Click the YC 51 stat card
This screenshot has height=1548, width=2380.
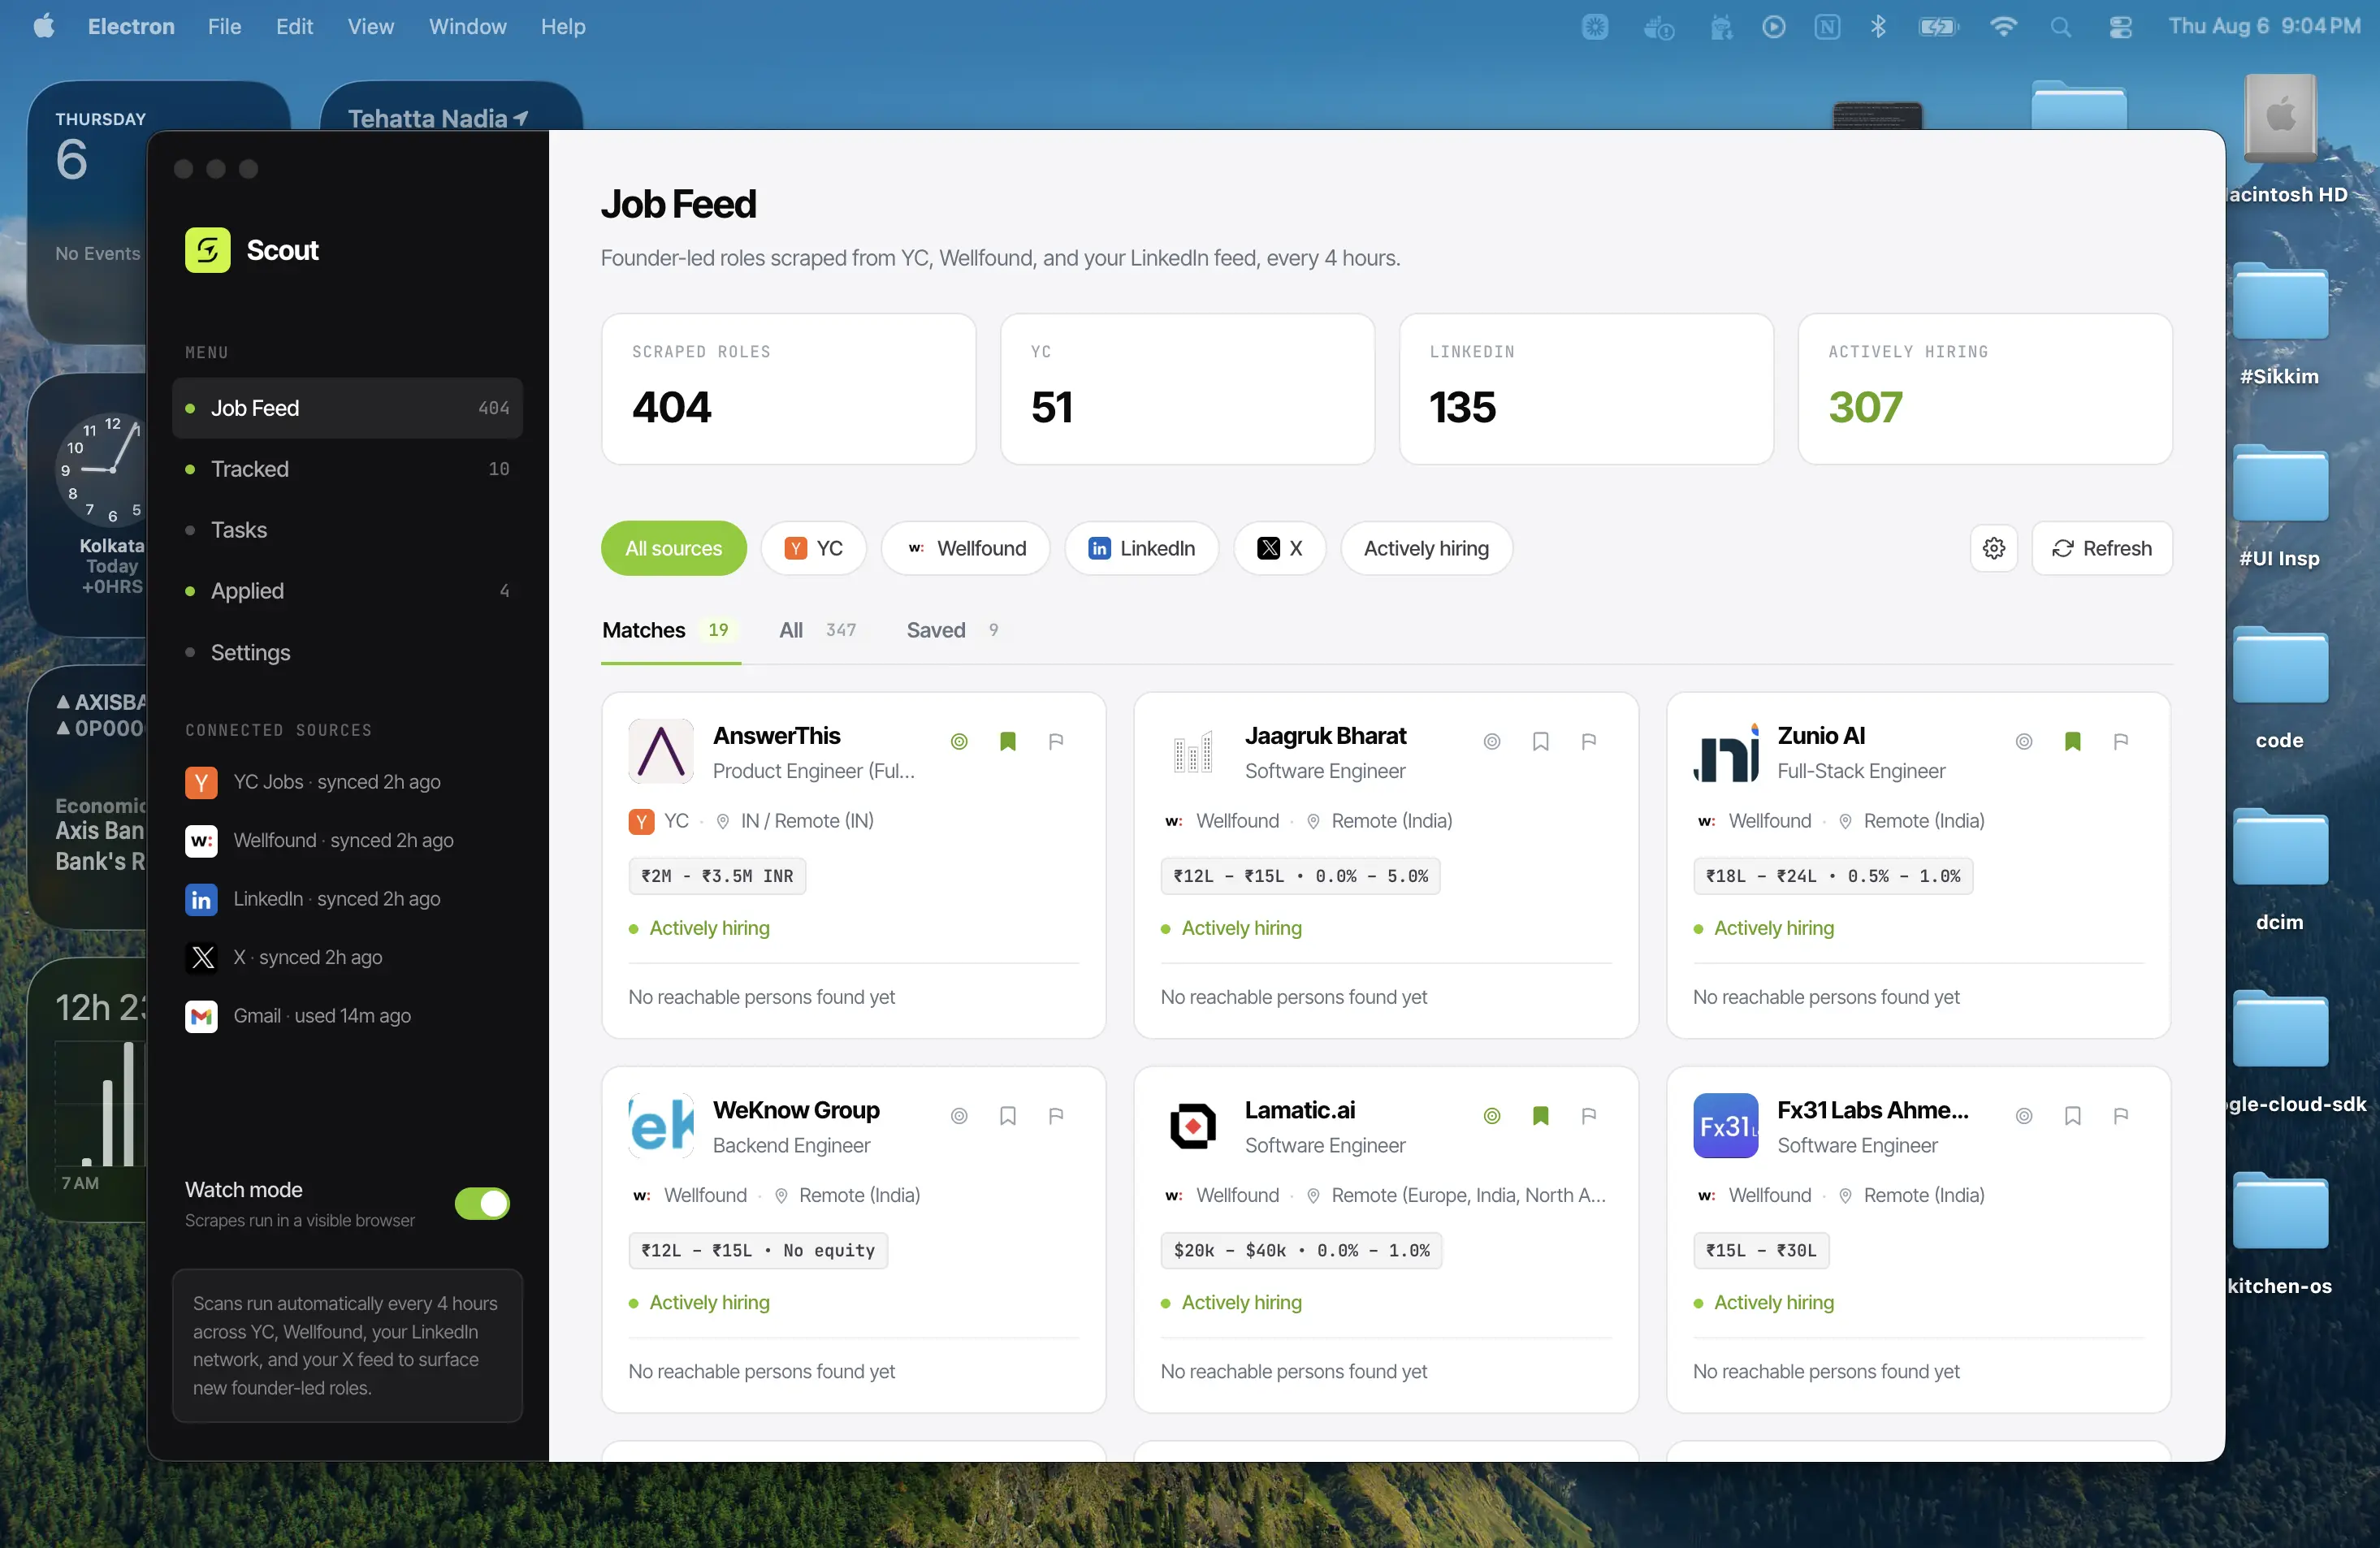tap(1187, 389)
